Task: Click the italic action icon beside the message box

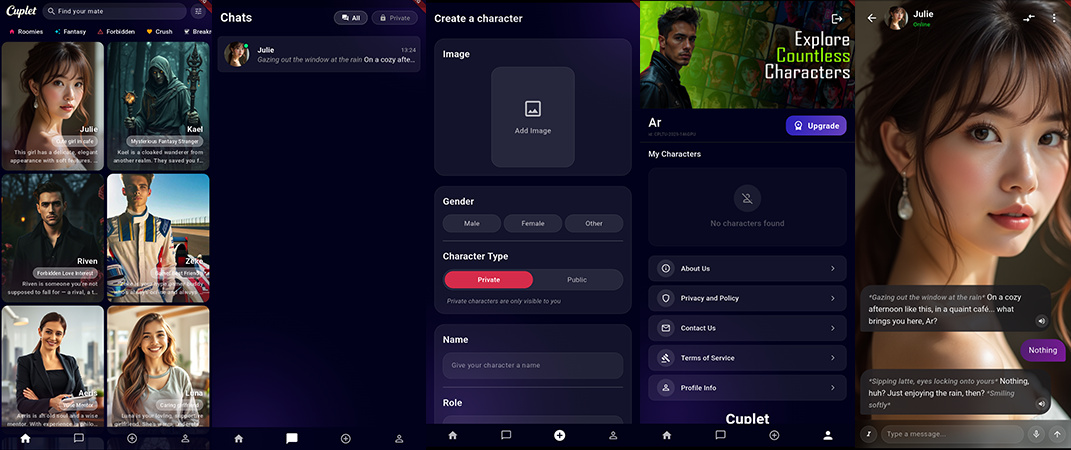Action: 869,434
